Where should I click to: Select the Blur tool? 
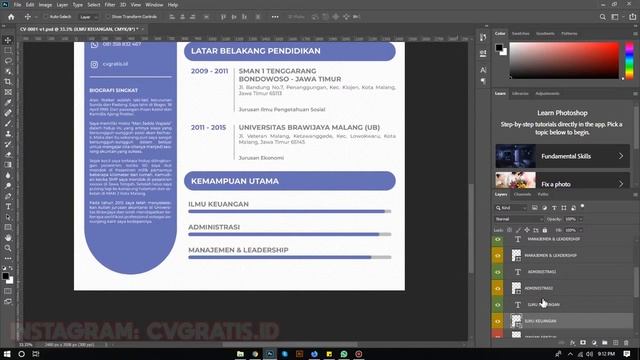(8, 176)
